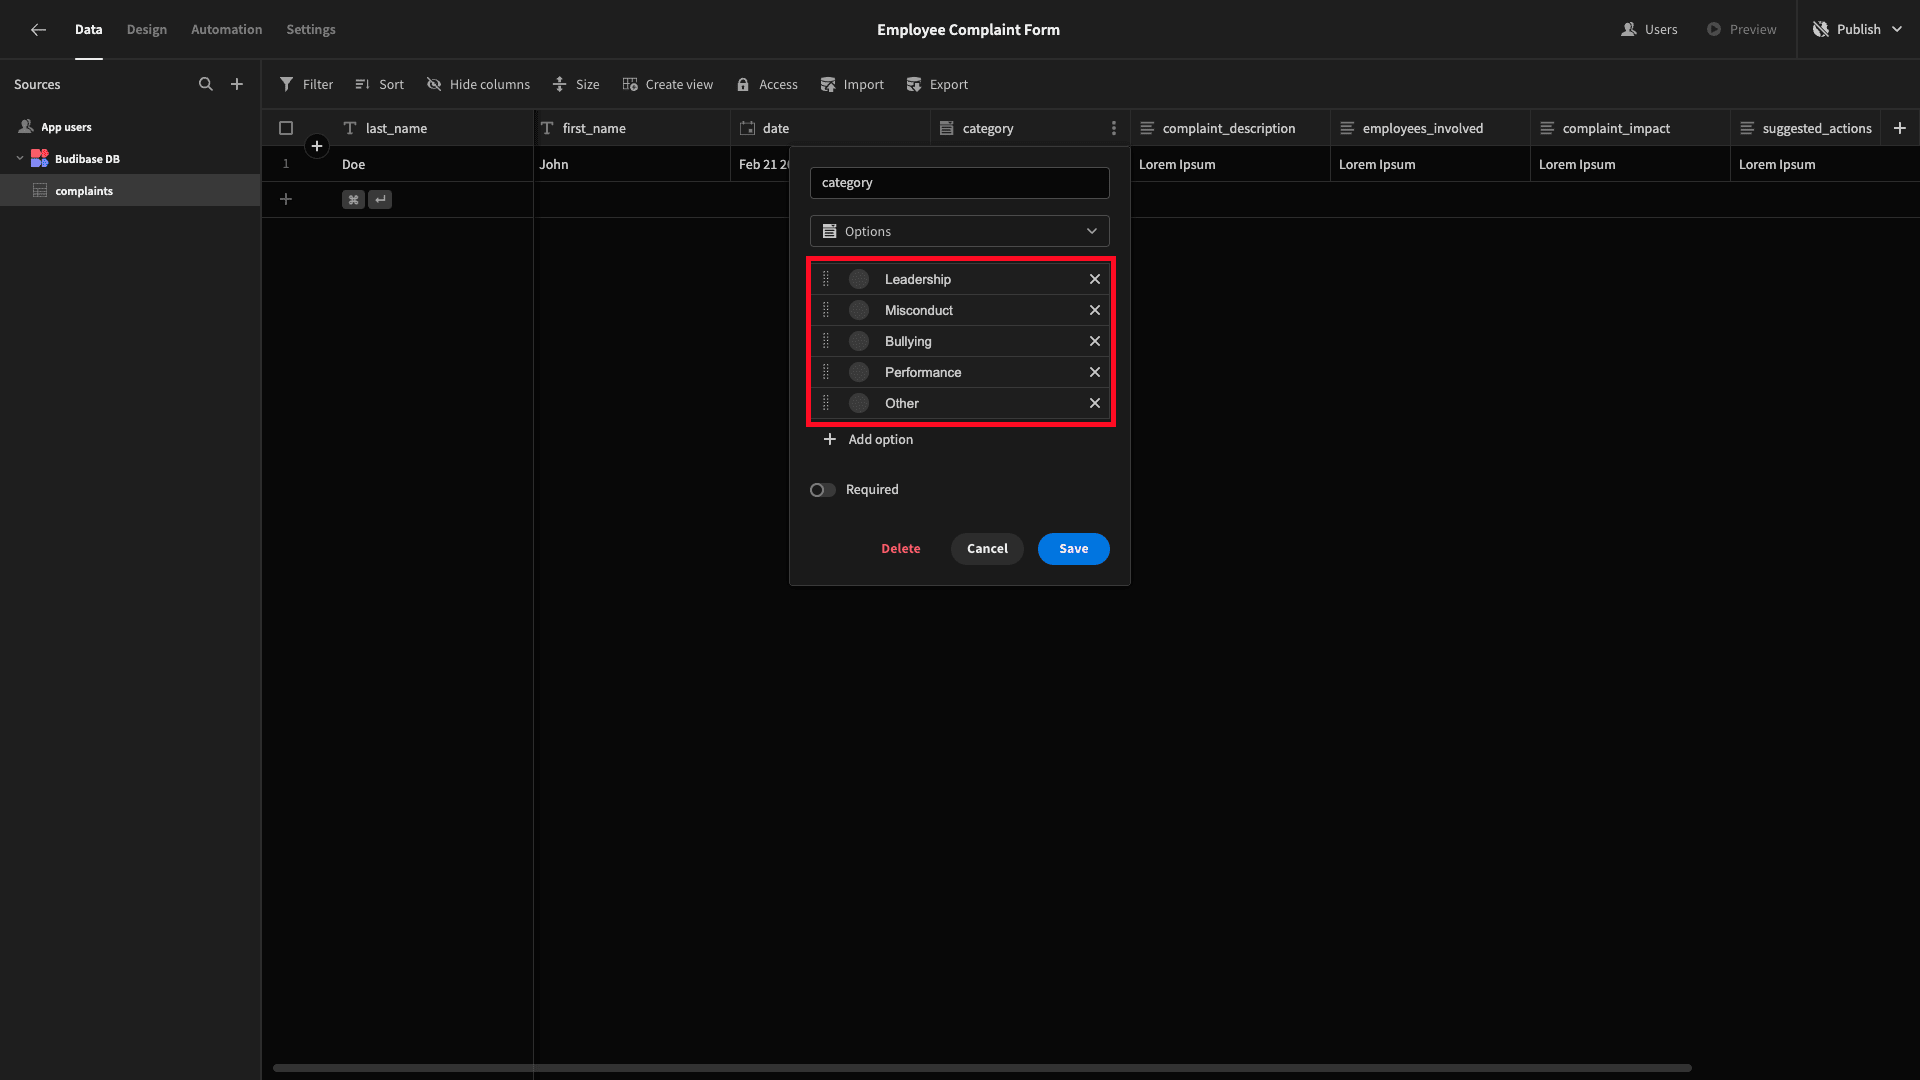
Task: Click the category field name input
Action: point(960,182)
